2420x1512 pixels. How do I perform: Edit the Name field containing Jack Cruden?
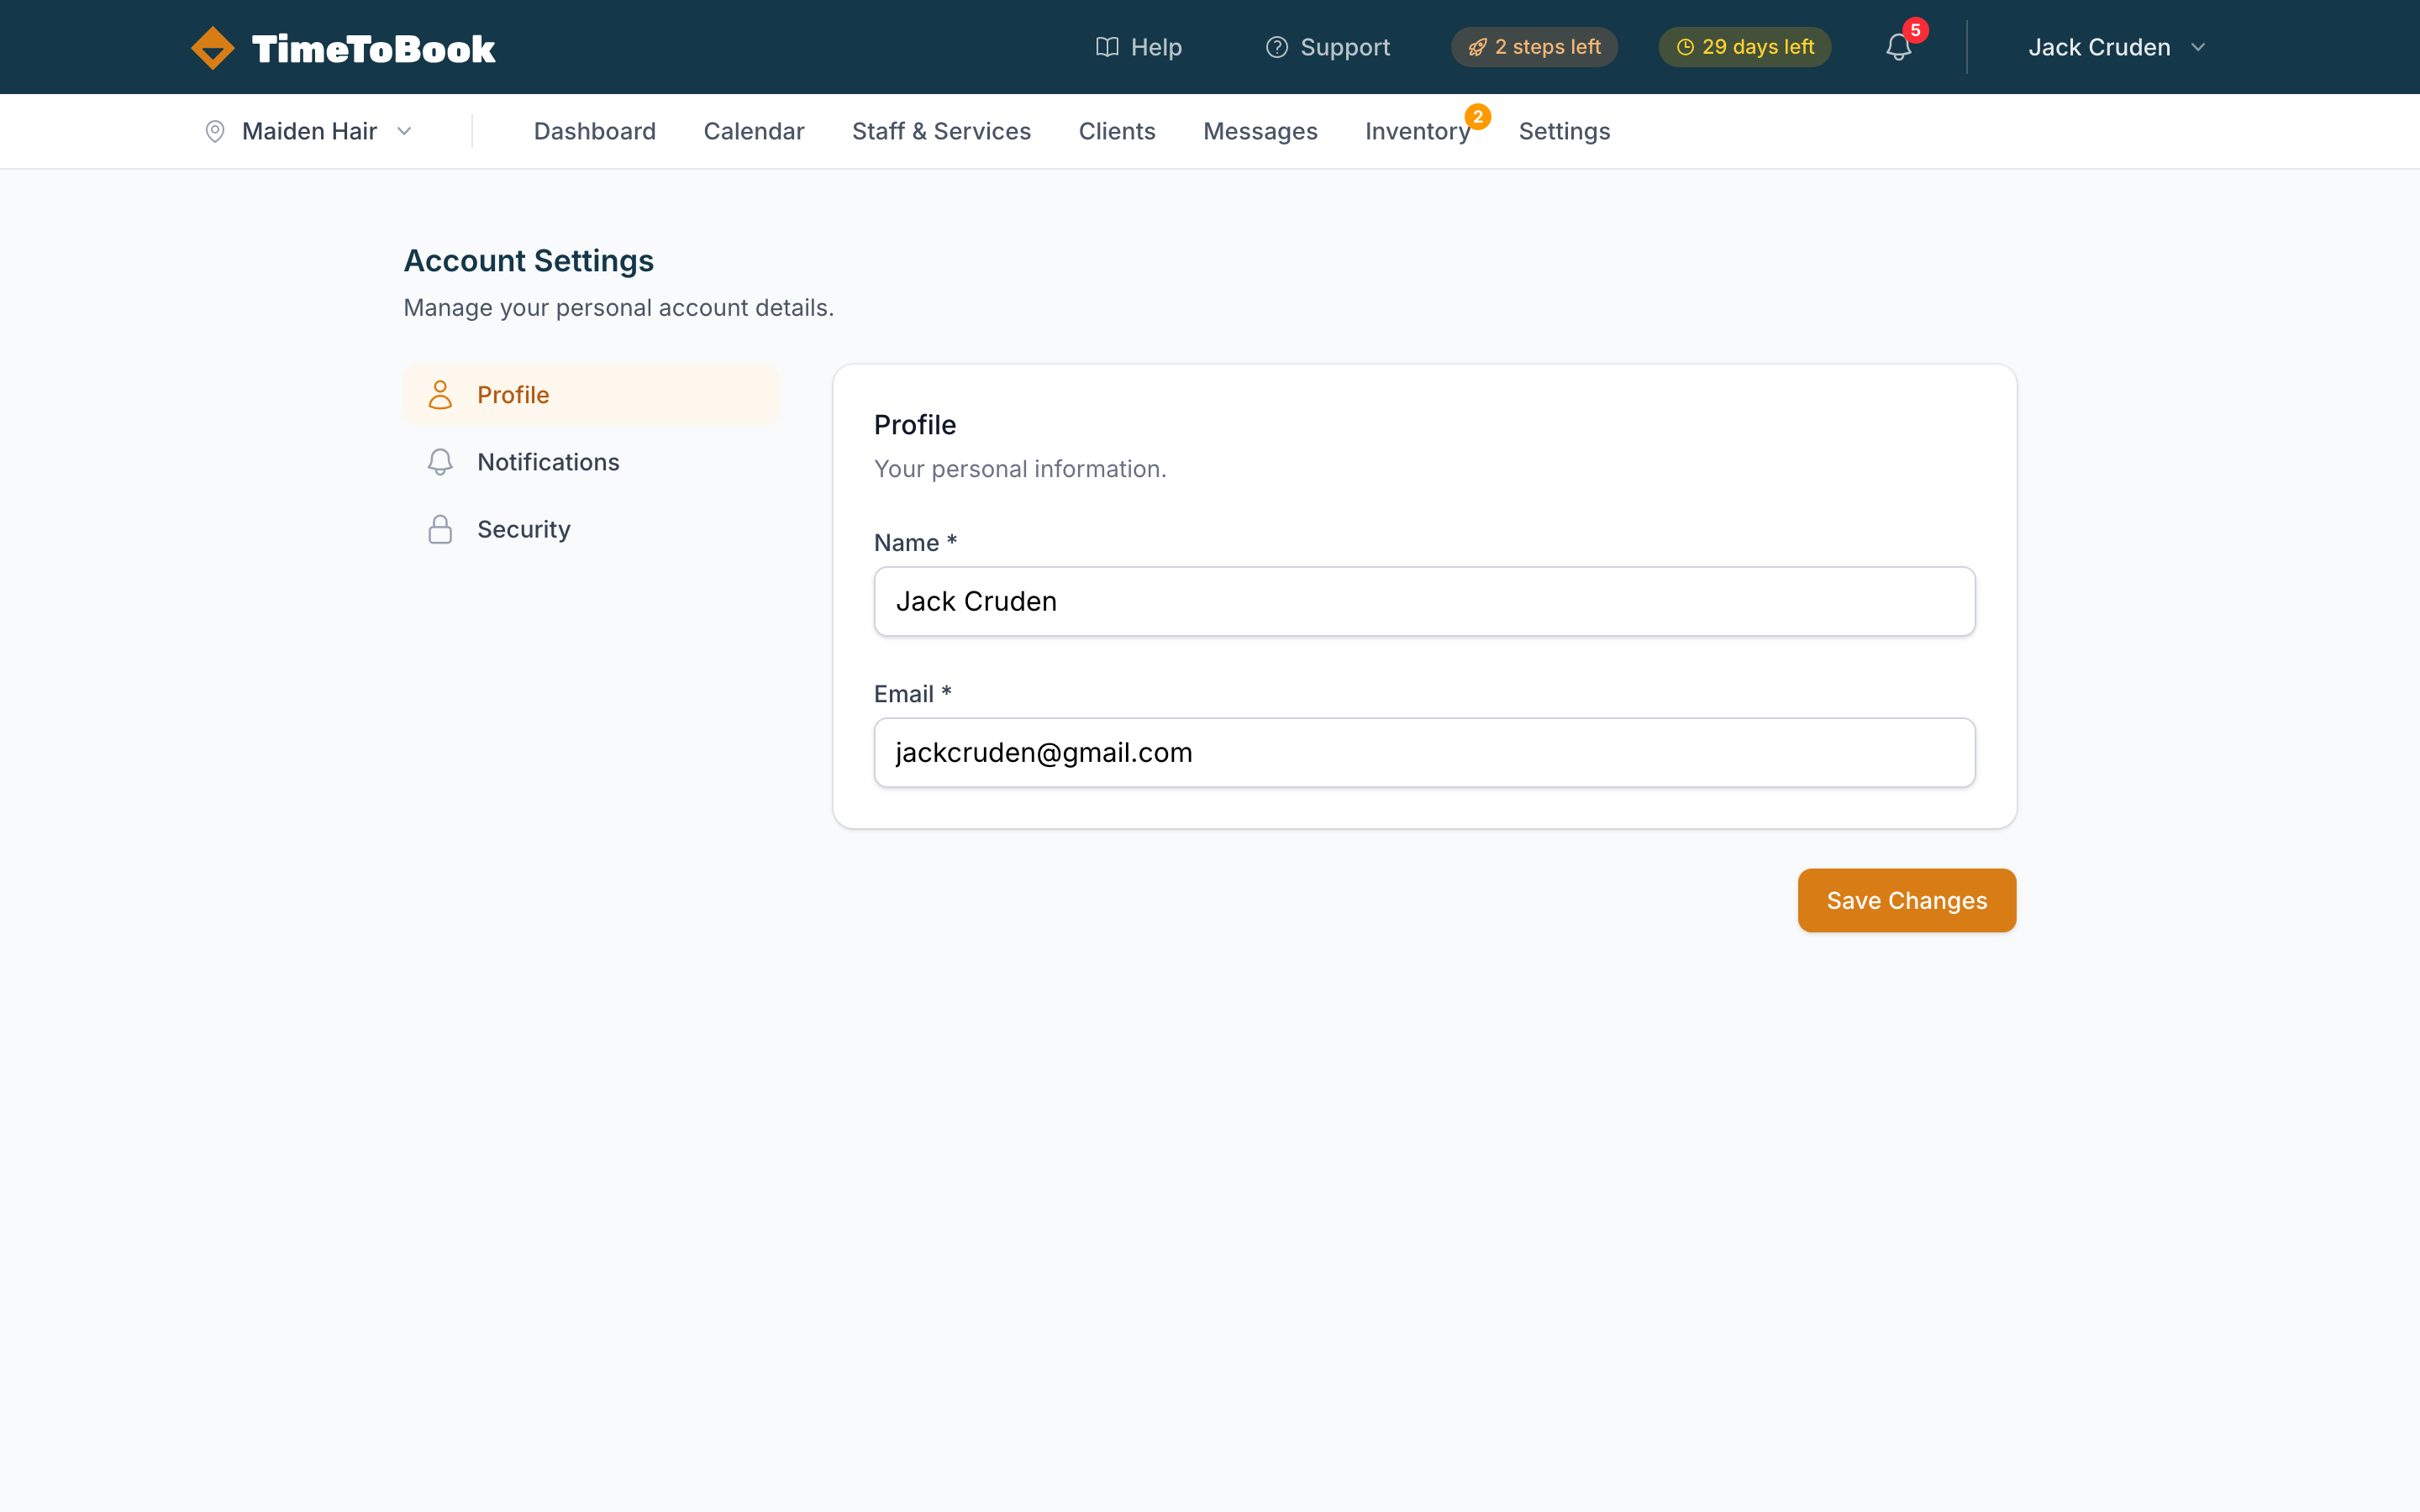click(1423, 601)
